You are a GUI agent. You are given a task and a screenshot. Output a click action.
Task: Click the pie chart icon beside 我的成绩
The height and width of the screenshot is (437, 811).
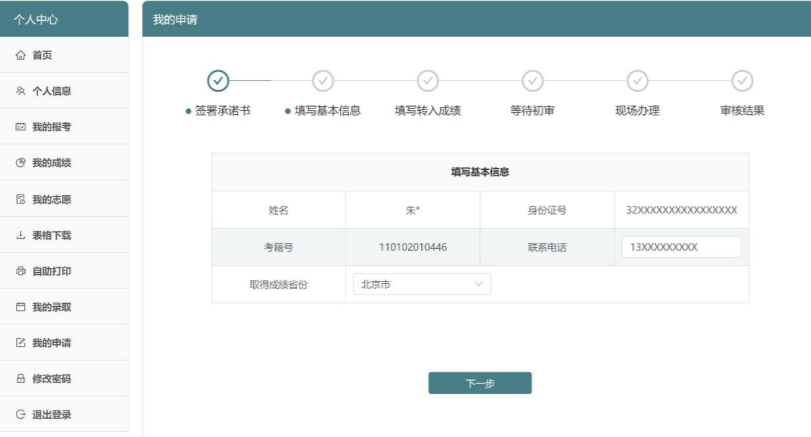tap(21, 163)
